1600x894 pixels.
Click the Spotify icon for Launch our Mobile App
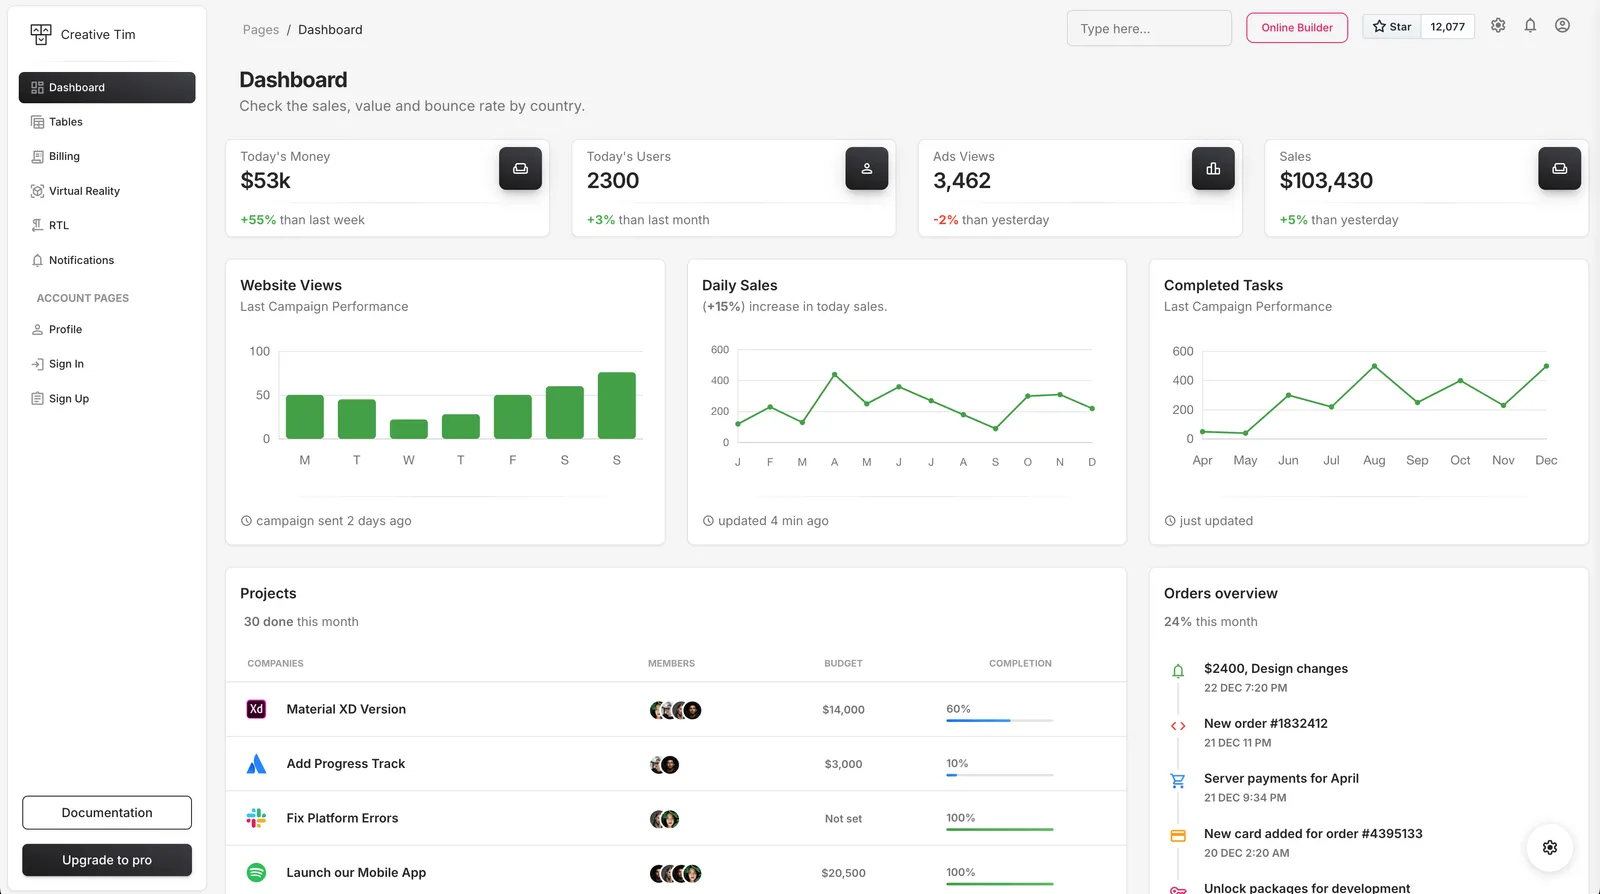tap(256, 872)
